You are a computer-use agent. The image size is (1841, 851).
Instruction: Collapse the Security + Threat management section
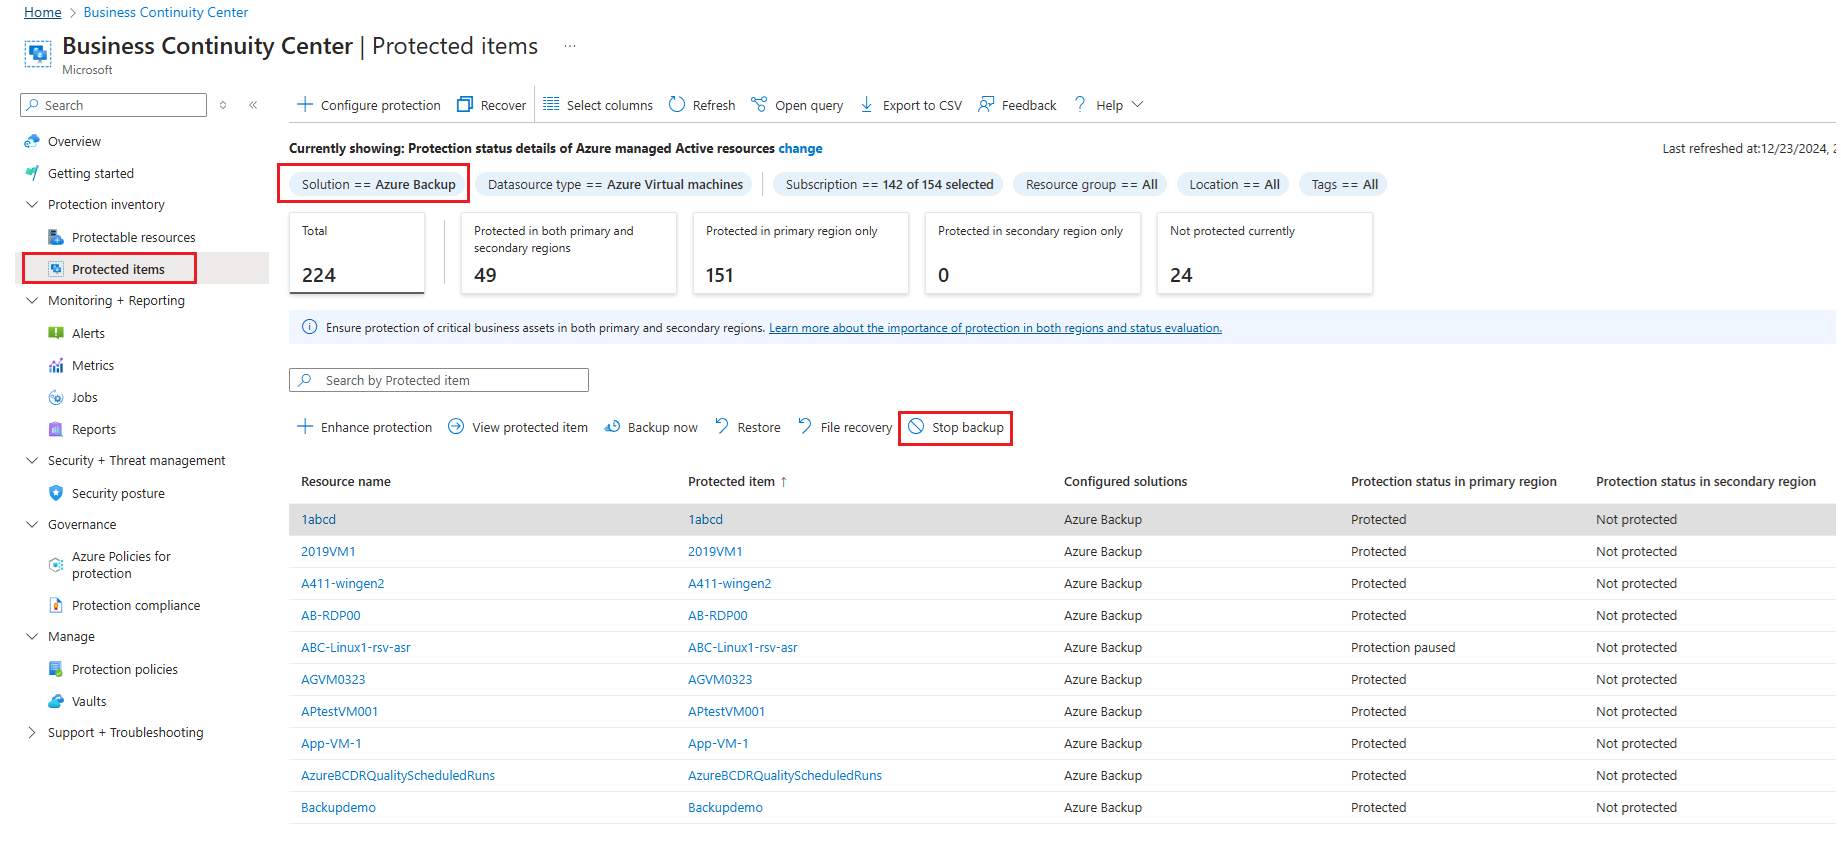point(31,461)
